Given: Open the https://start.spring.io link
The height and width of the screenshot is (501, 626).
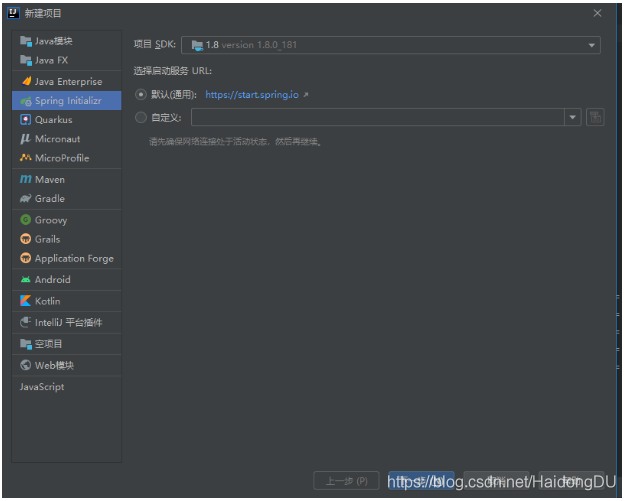Looking at the screenshot, I should tap(252, 95).
